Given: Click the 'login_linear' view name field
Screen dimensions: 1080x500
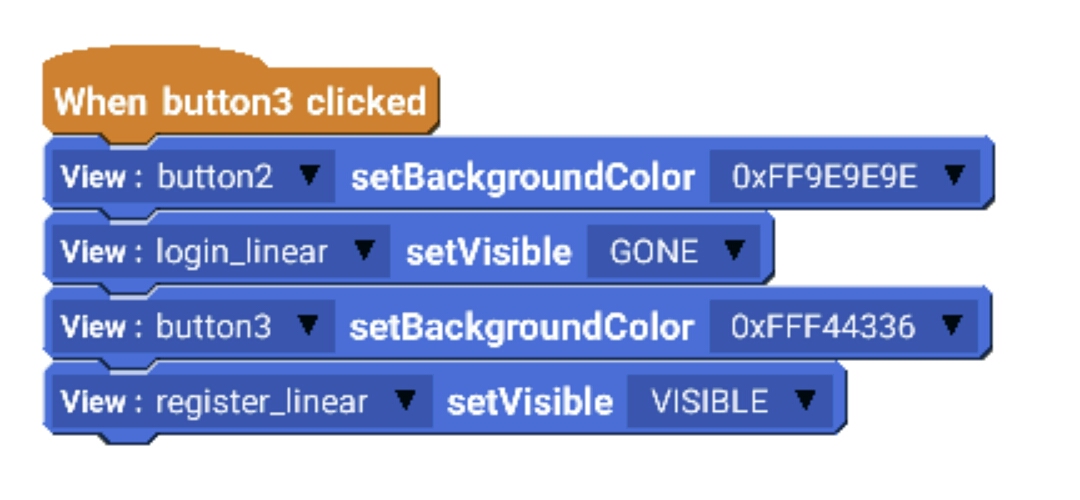Looking at the screenshot, I should pos(221,251).
